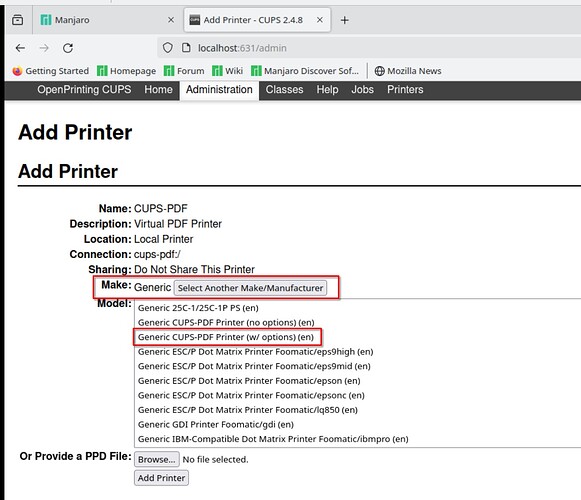Image resolution: width=581 pixels, height=500 pixels.
Task: Reload the current page
Action: click(x=68, y=48)
